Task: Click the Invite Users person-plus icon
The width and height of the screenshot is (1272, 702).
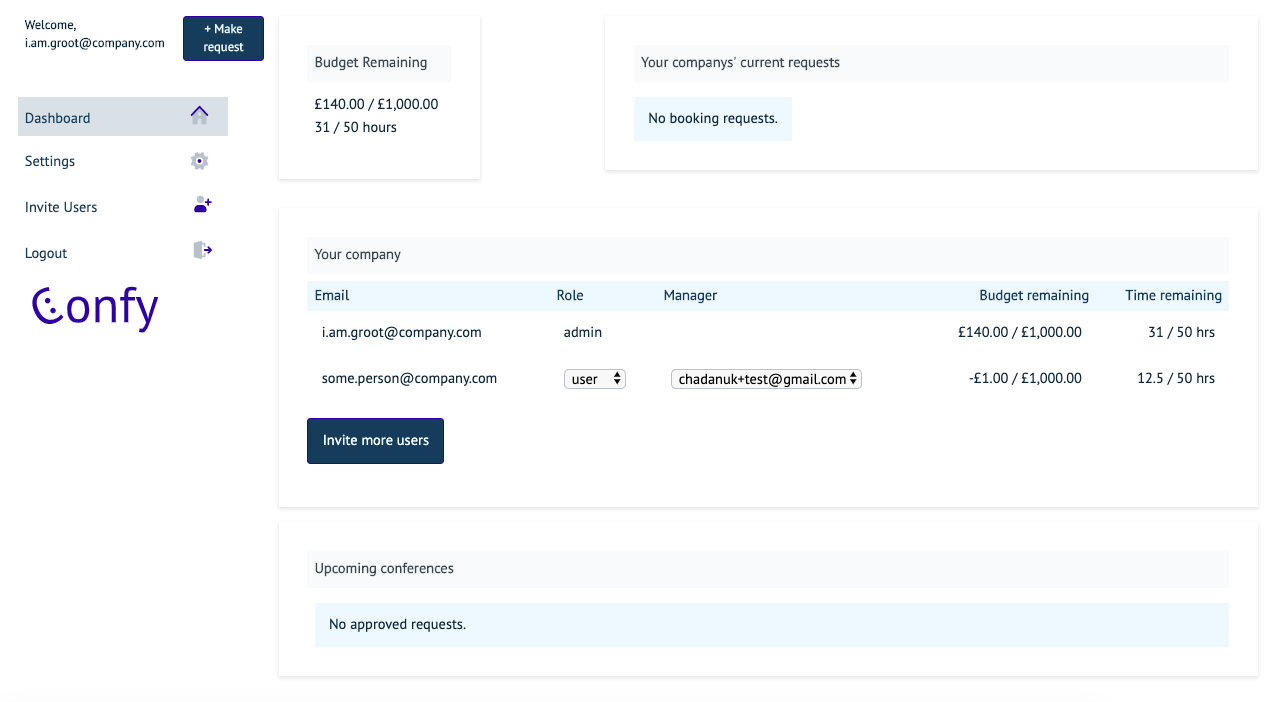Action: [202, 204]
